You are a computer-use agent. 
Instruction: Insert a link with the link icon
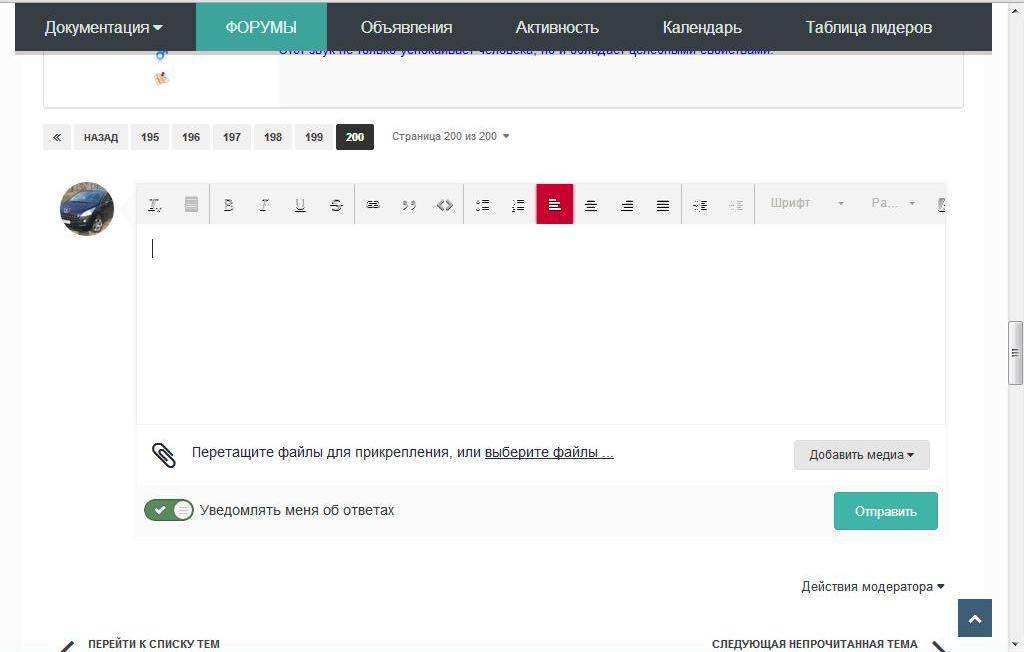tap(373, 205)
